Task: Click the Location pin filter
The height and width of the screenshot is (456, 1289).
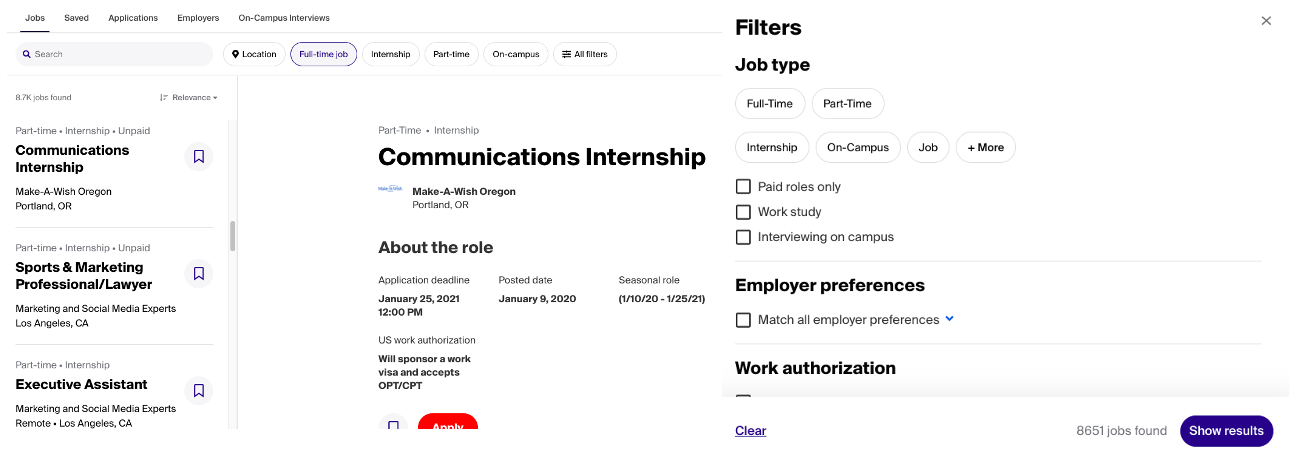Action: click(x=254, y=54)
